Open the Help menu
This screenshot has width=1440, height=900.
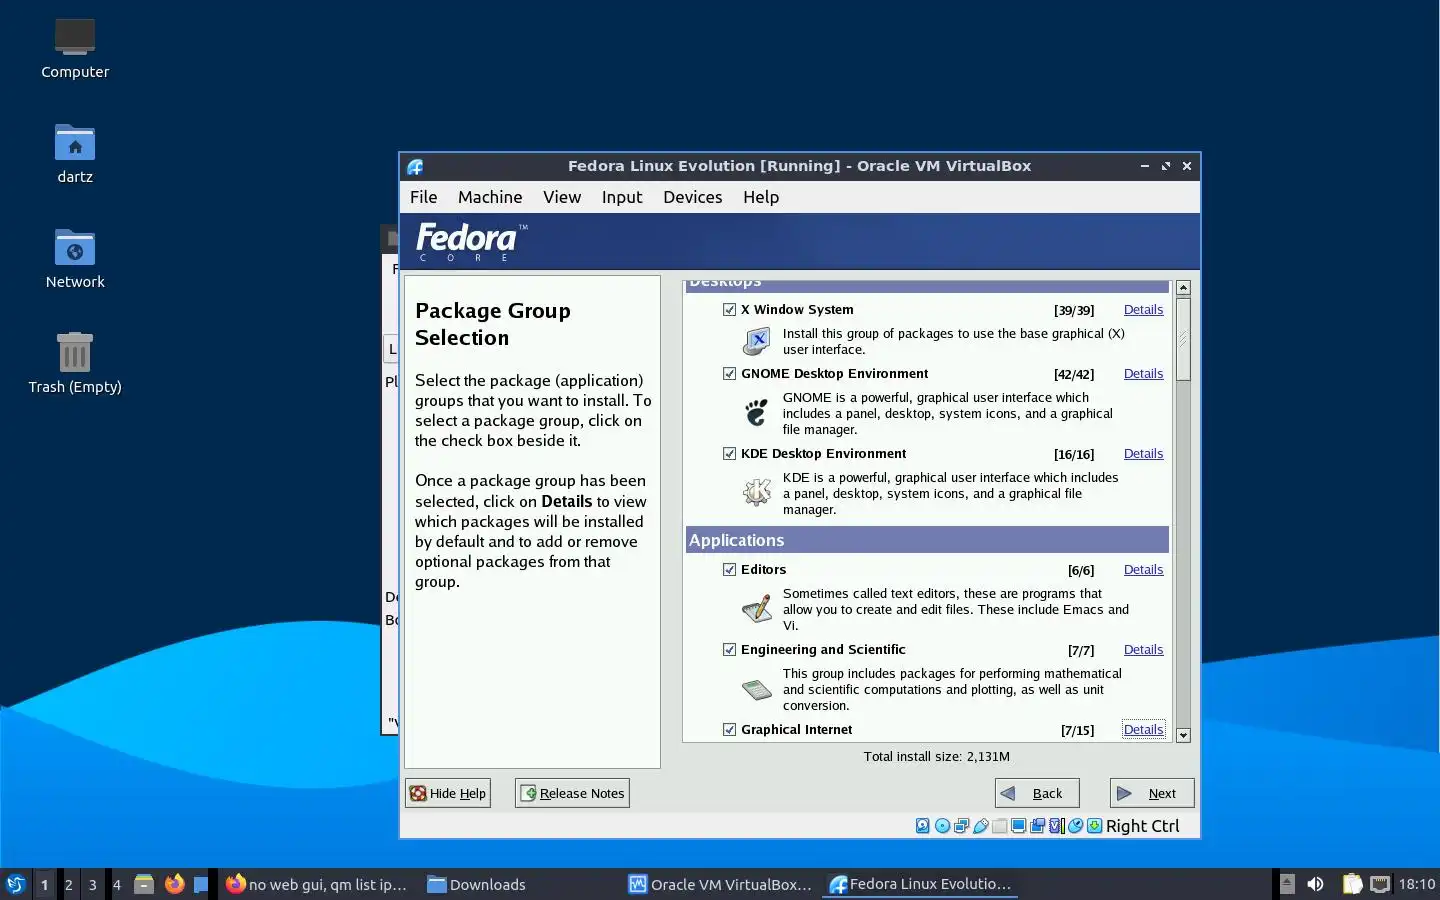click(x=761, y=197)
